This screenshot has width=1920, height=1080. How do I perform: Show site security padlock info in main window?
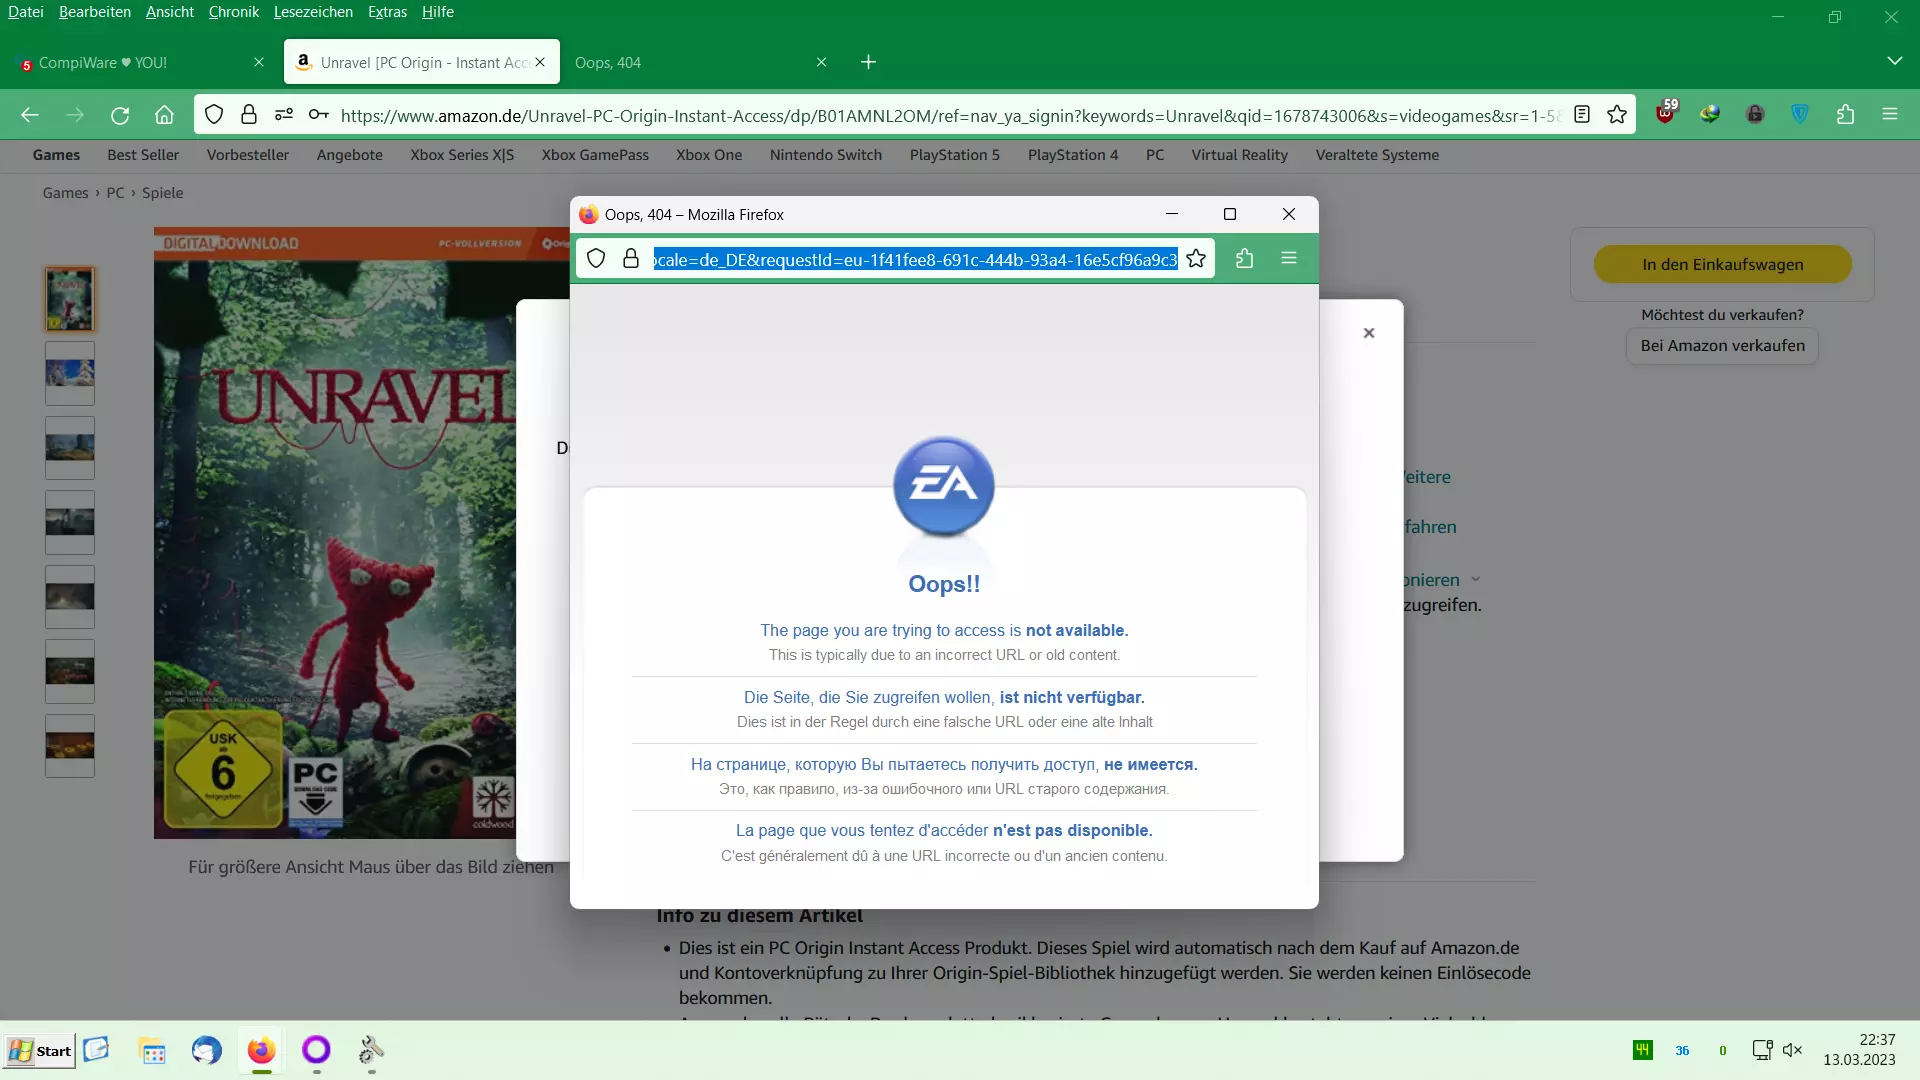click(249, 115)
